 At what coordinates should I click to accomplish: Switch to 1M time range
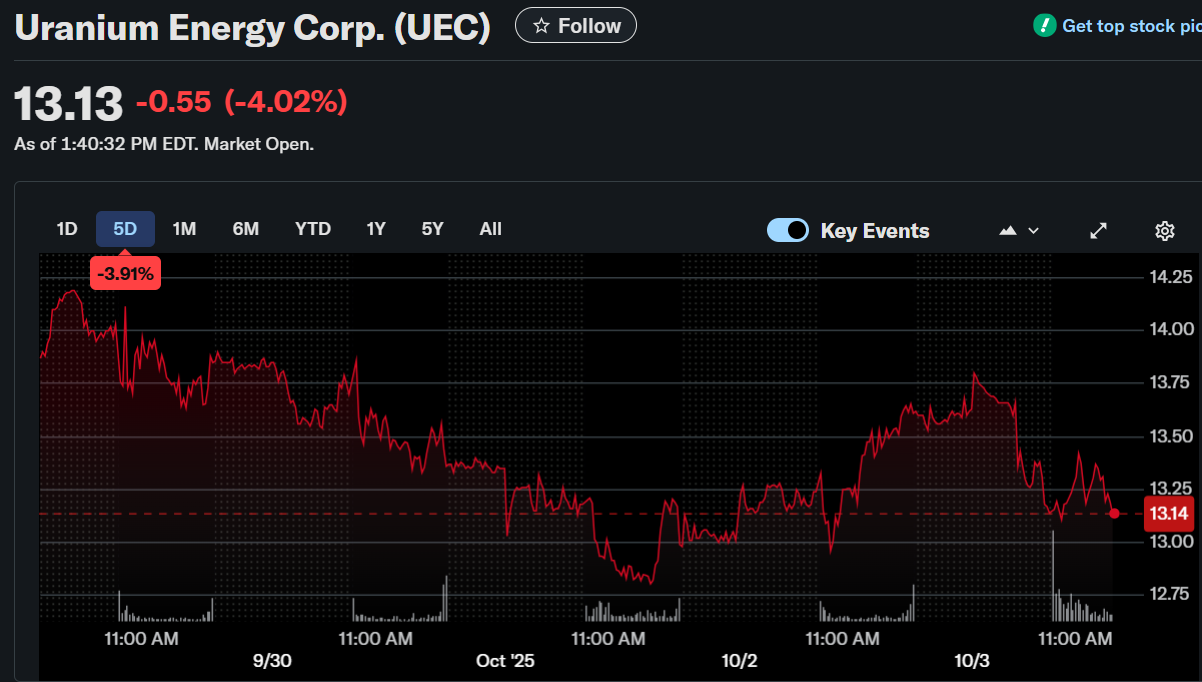(x=184, y=229)
